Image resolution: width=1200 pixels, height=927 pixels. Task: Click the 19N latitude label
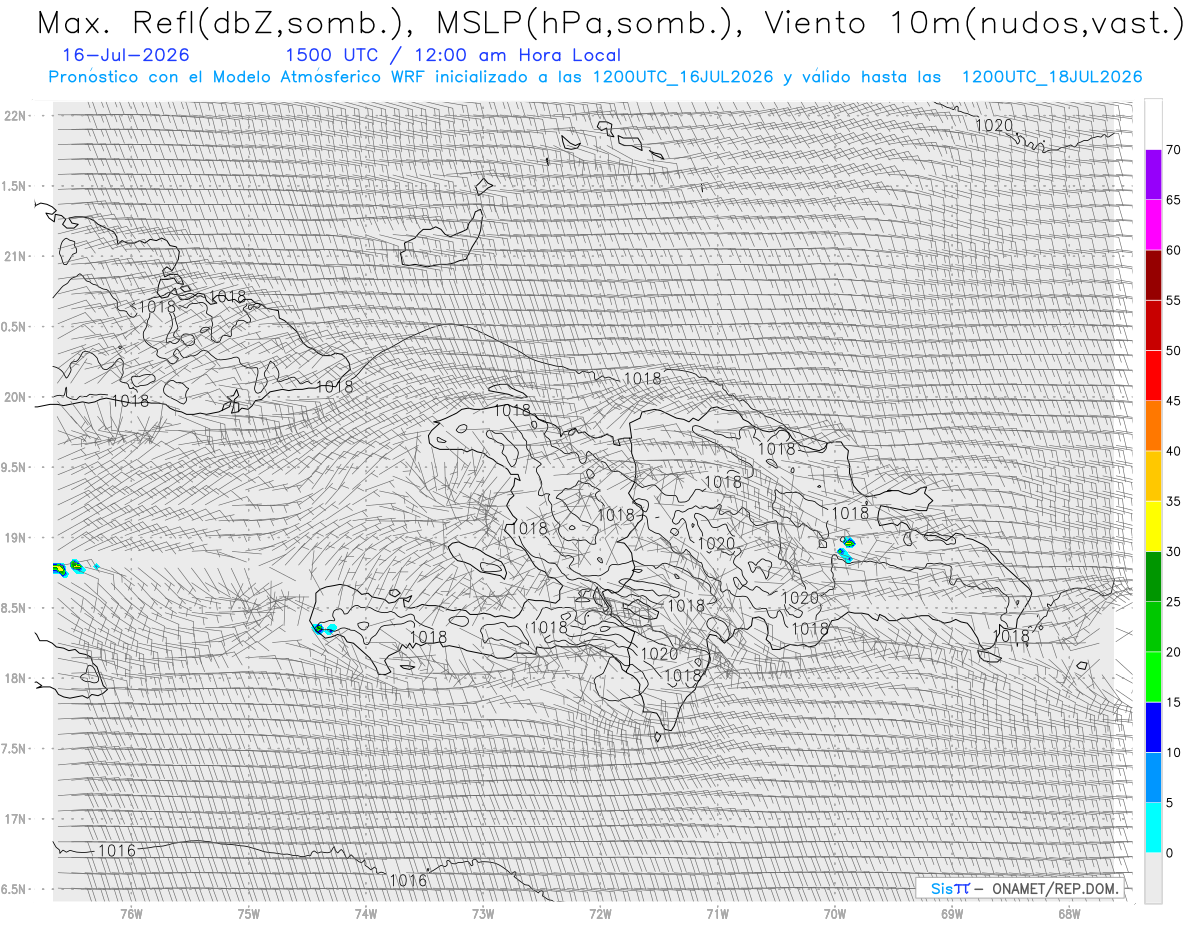pyautogui.click(x=17, y=538)
